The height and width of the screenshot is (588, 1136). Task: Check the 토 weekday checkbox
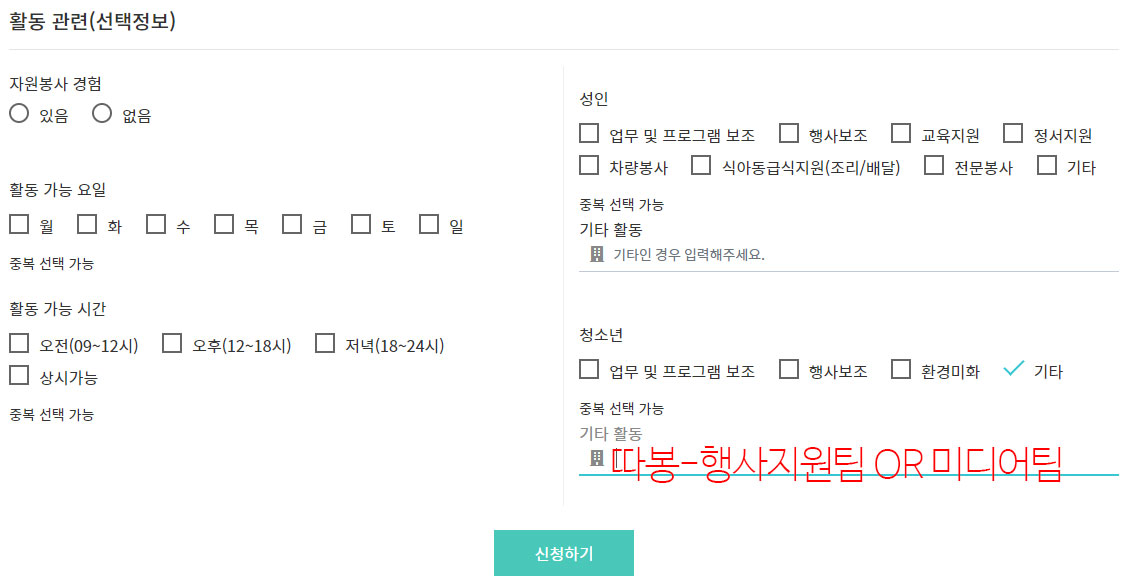tap(361, 224)
